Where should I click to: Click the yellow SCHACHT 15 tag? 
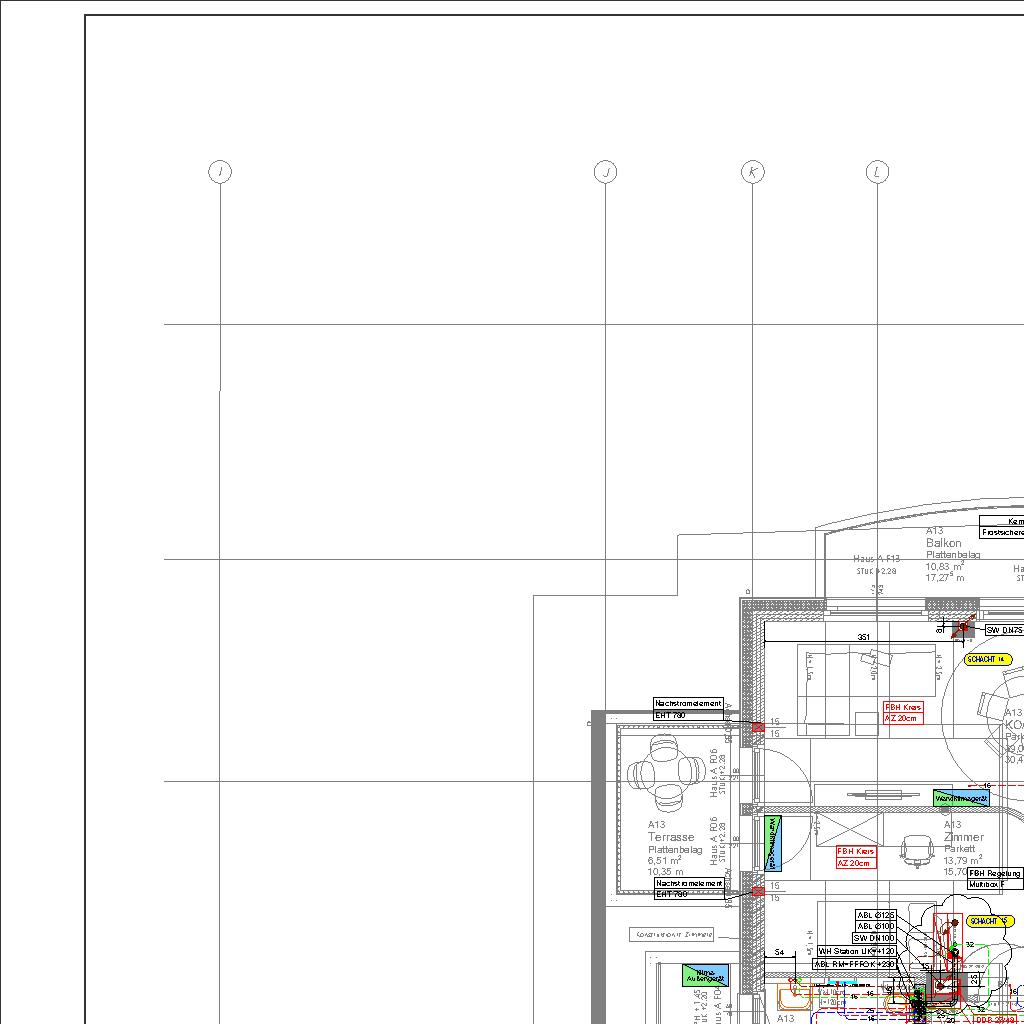tap(990, 921)
